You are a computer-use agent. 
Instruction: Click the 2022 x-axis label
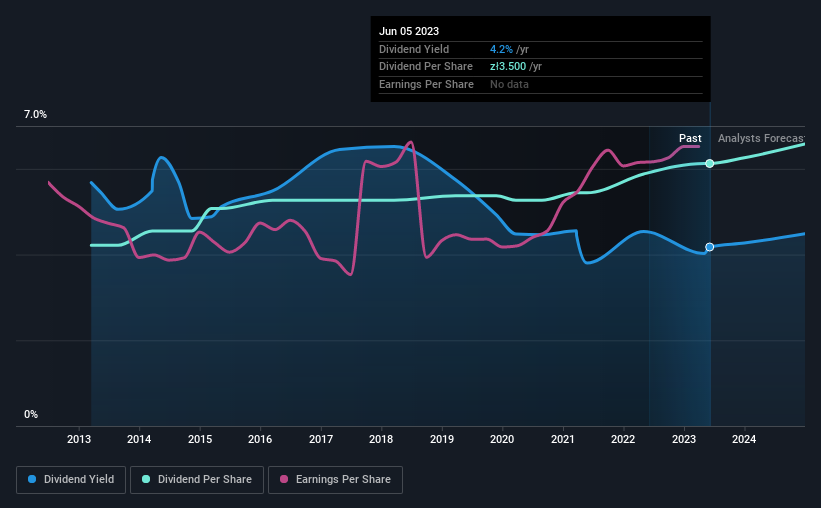623,439
